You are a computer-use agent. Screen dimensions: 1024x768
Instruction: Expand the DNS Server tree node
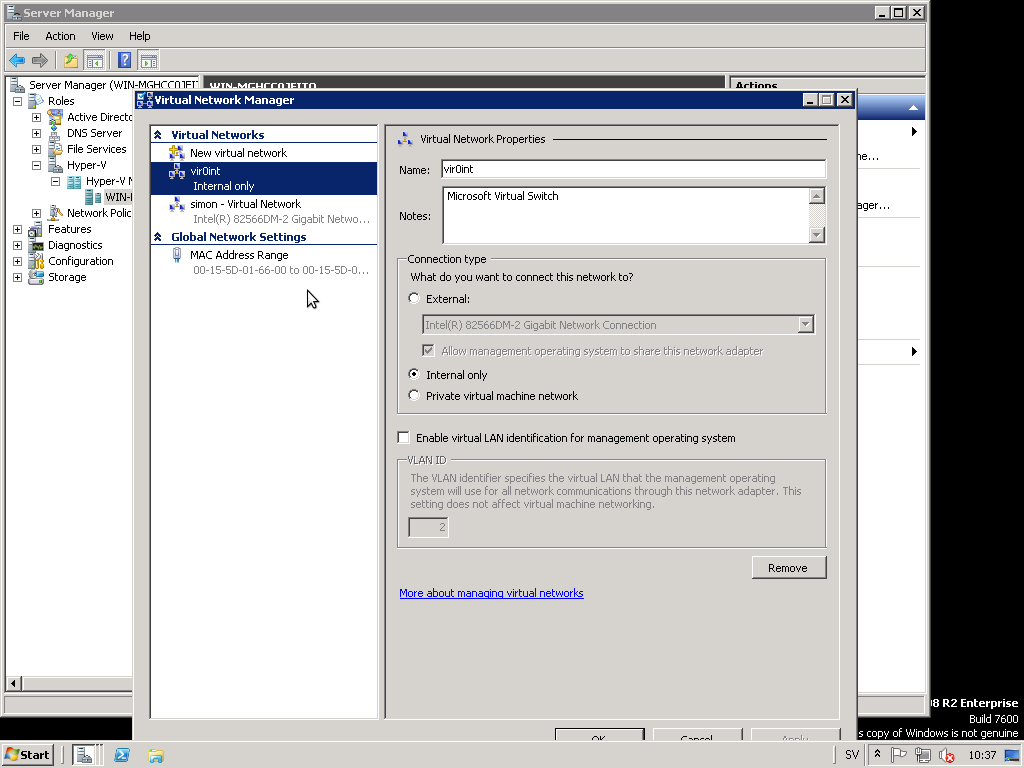[37, 133]
